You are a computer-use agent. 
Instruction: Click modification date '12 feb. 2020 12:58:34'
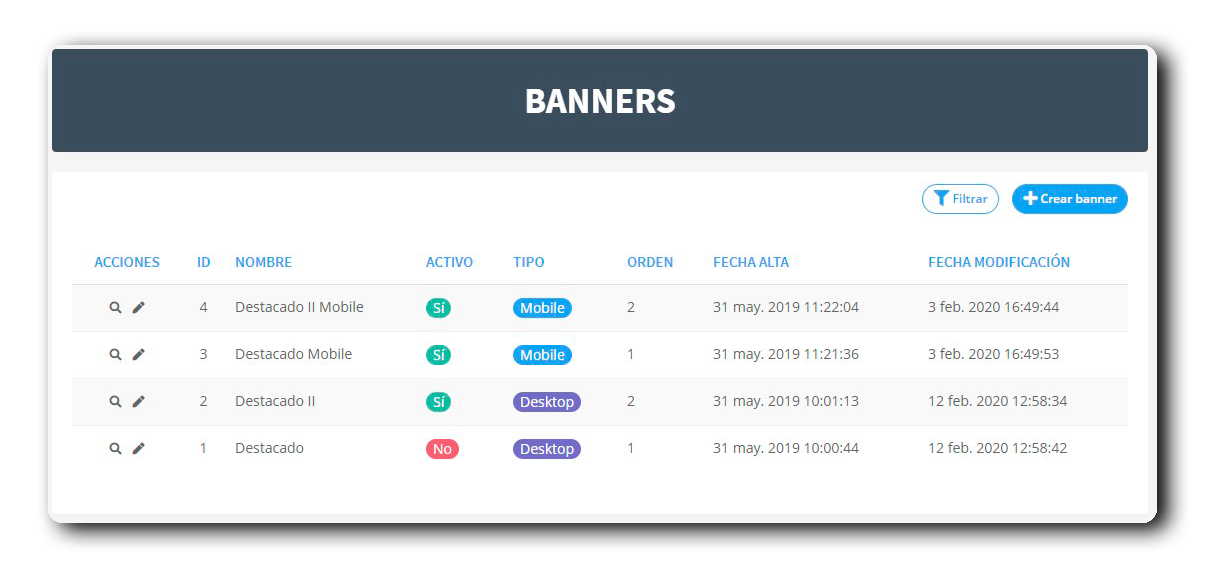click(x=998, y=401)
